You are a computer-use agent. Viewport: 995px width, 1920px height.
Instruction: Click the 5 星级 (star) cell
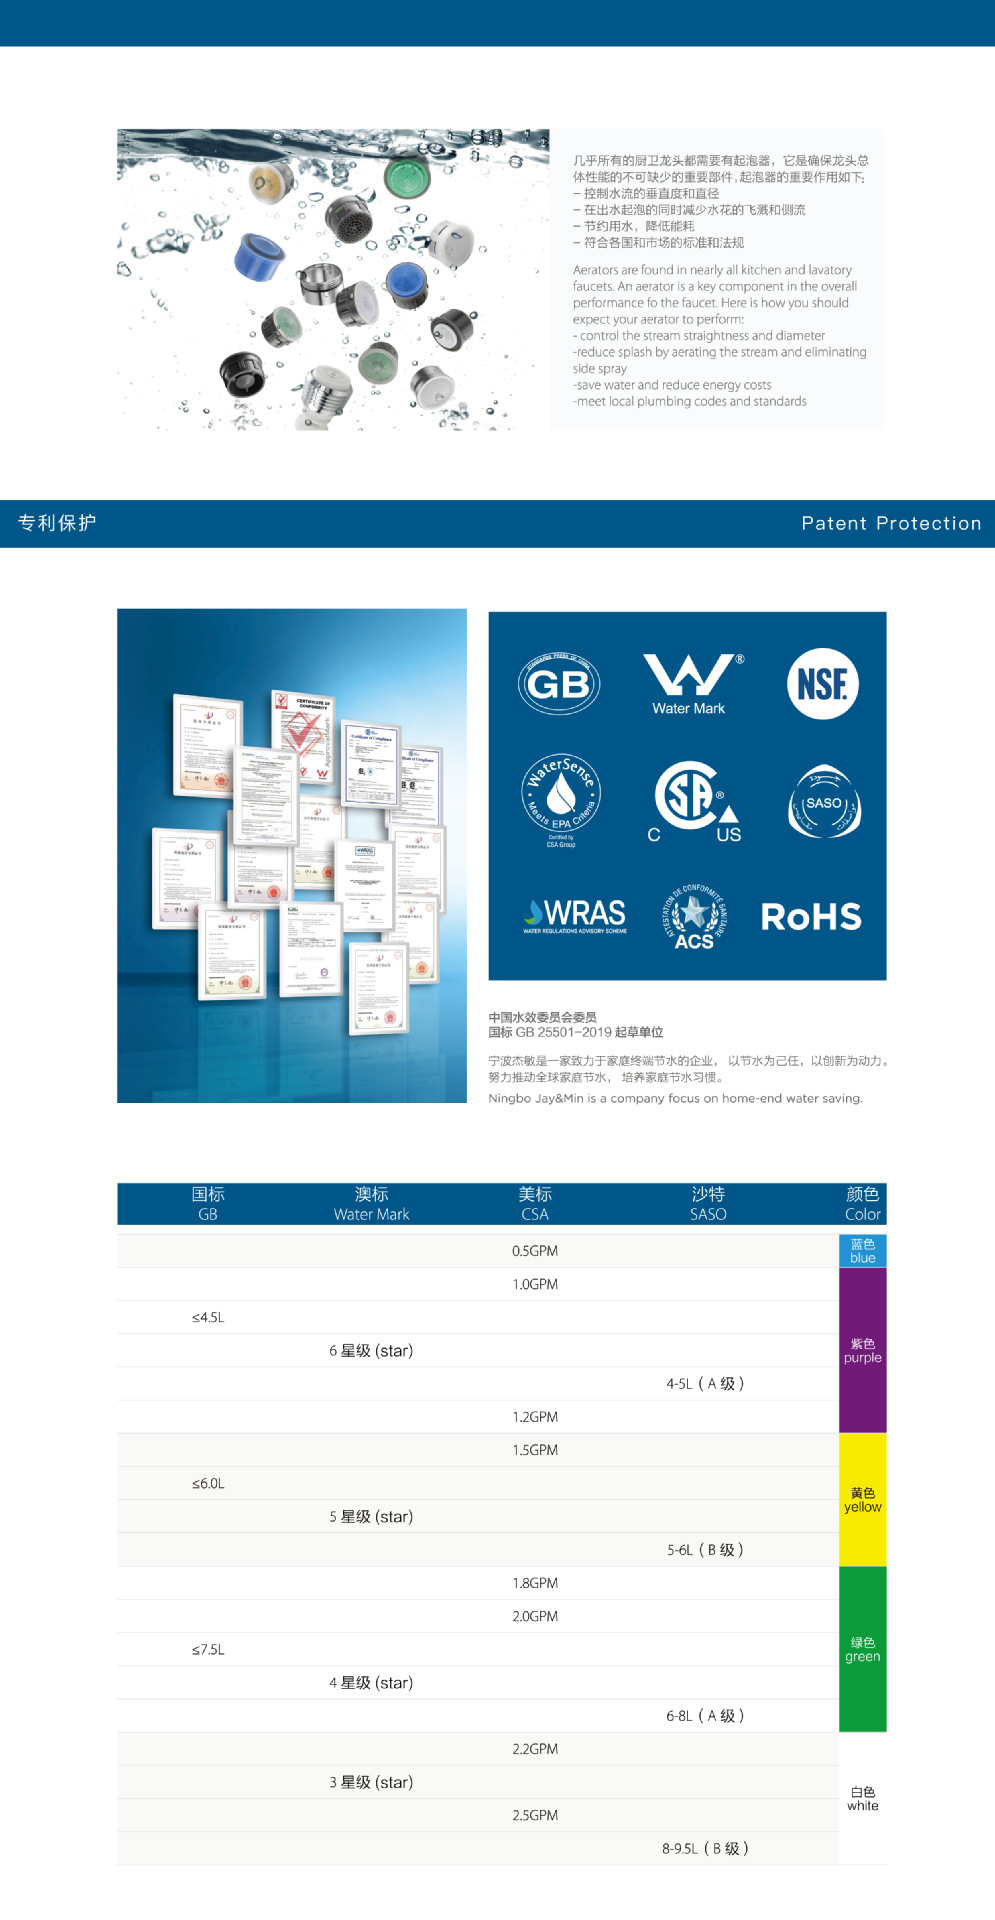371,1517
